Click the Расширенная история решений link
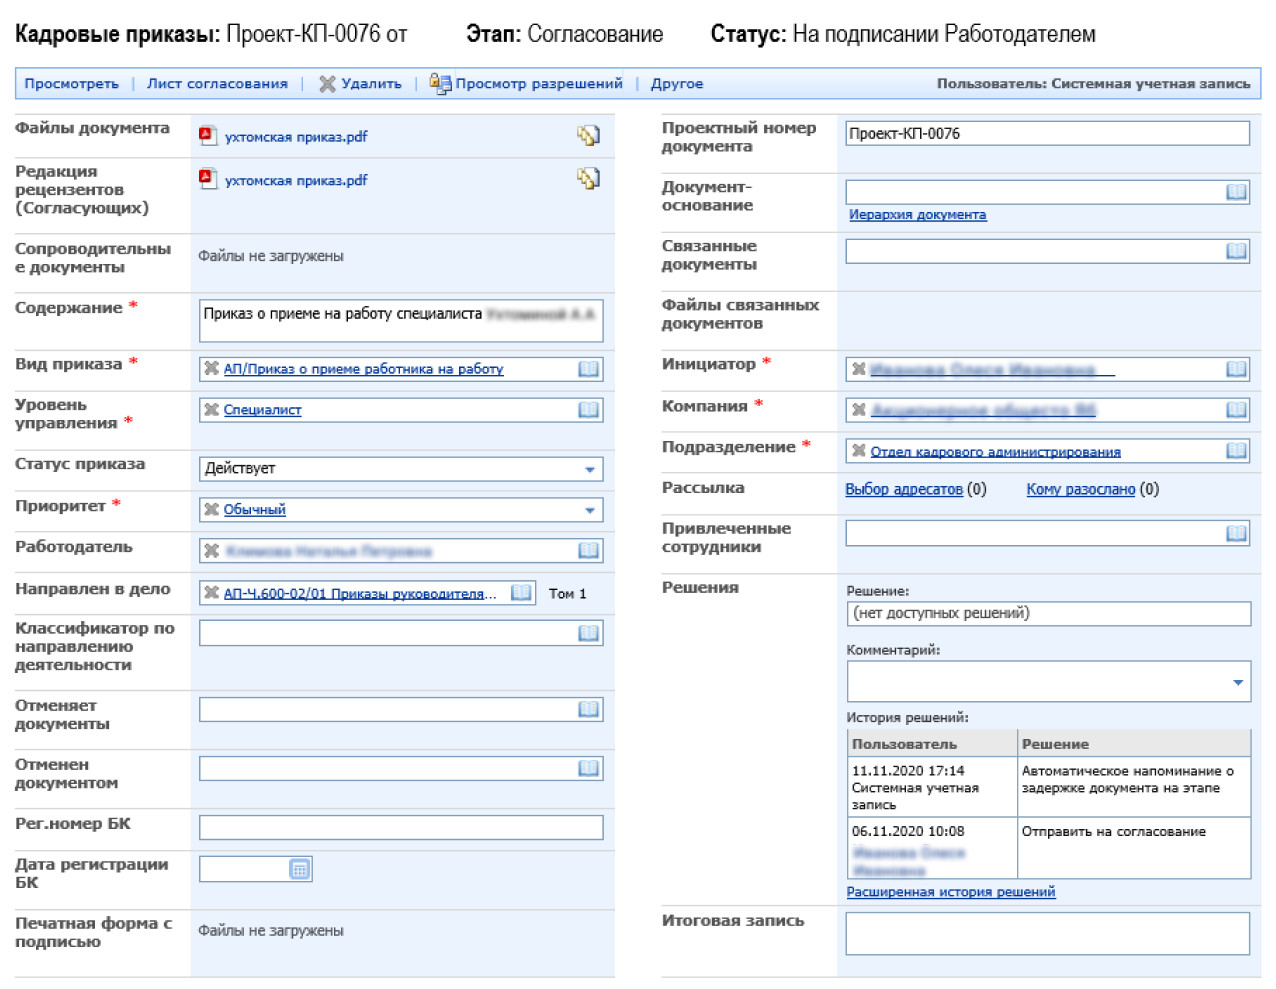The height and width of the screenshot is (989, 1276). point(950,892)
